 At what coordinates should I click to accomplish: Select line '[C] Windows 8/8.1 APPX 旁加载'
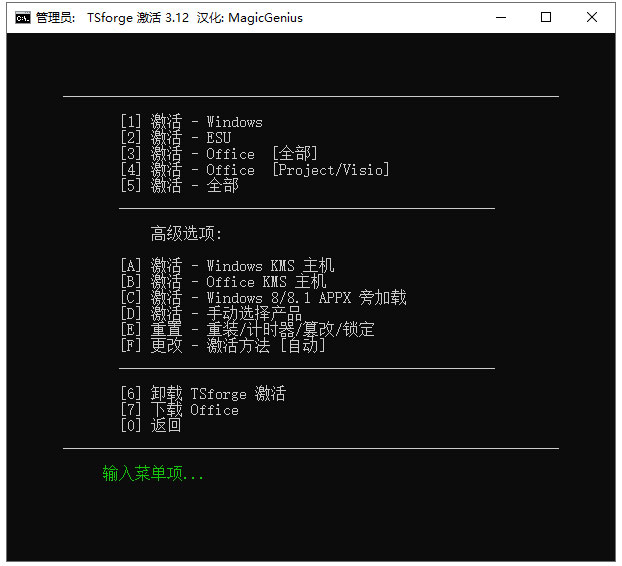point(264,297)
